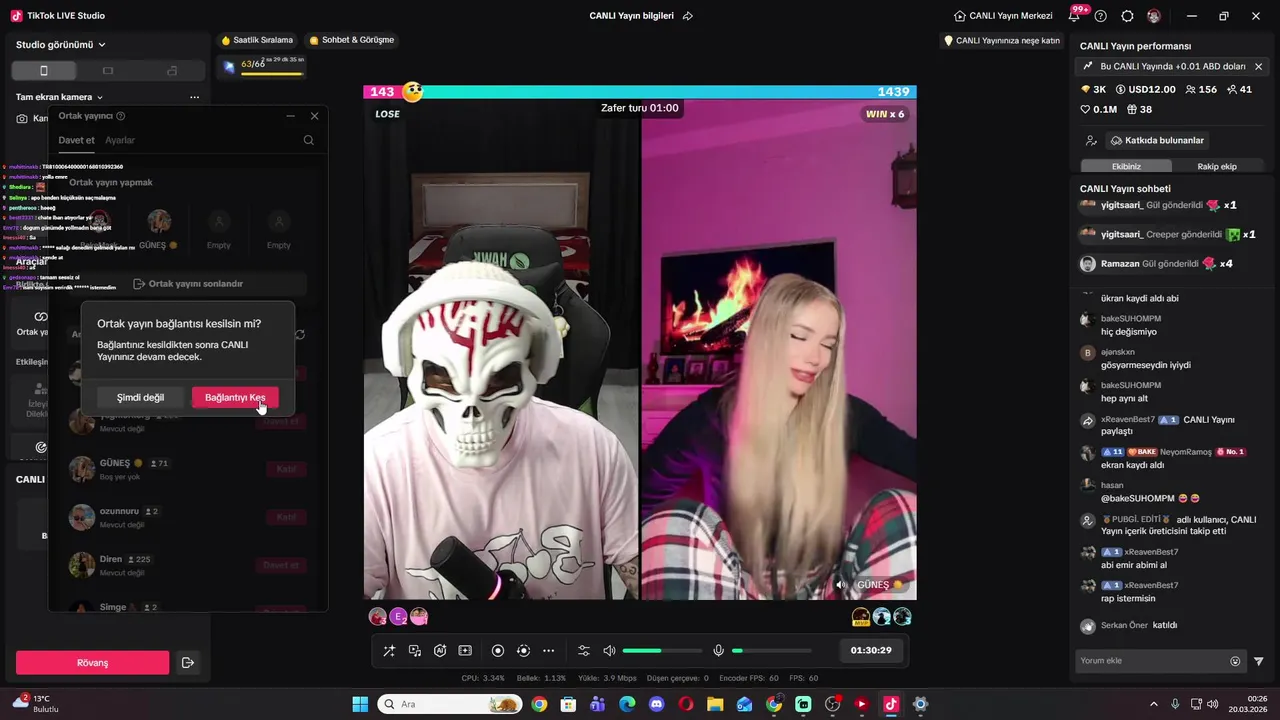This screenshot has width=1280, height=720.
Task: Select the dual-screen layout tab
Action: 172,71
